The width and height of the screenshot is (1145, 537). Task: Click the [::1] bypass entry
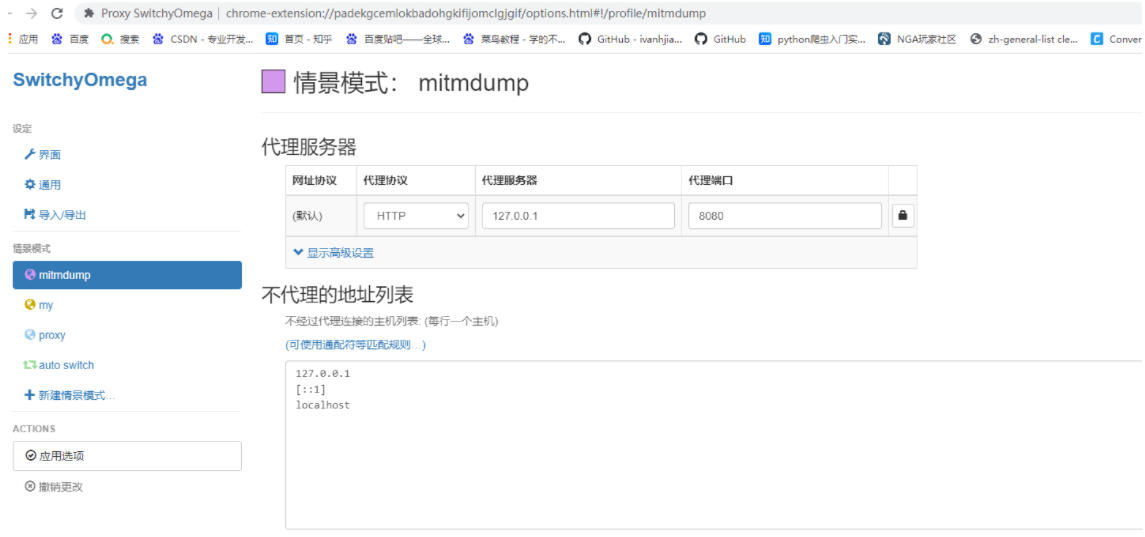310,389
